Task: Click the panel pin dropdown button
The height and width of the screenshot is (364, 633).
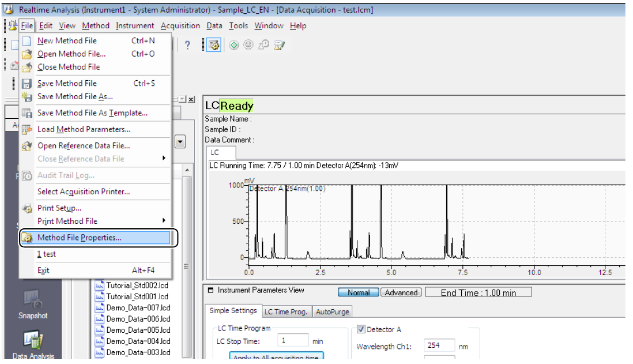Action: pyautogui.click(x=182, y=99)
